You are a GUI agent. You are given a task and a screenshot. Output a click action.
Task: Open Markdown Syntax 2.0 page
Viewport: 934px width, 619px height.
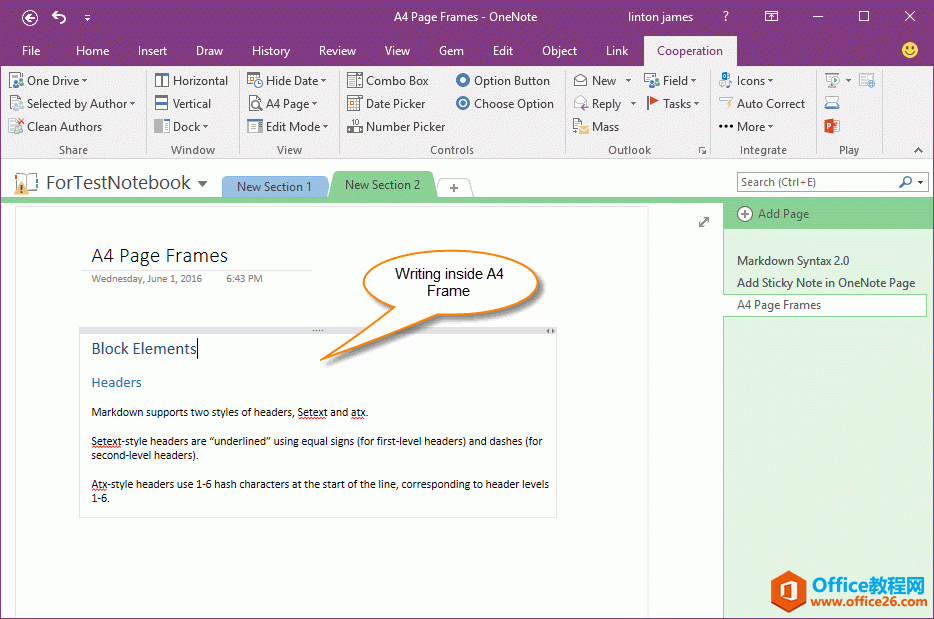coord(793,261)
